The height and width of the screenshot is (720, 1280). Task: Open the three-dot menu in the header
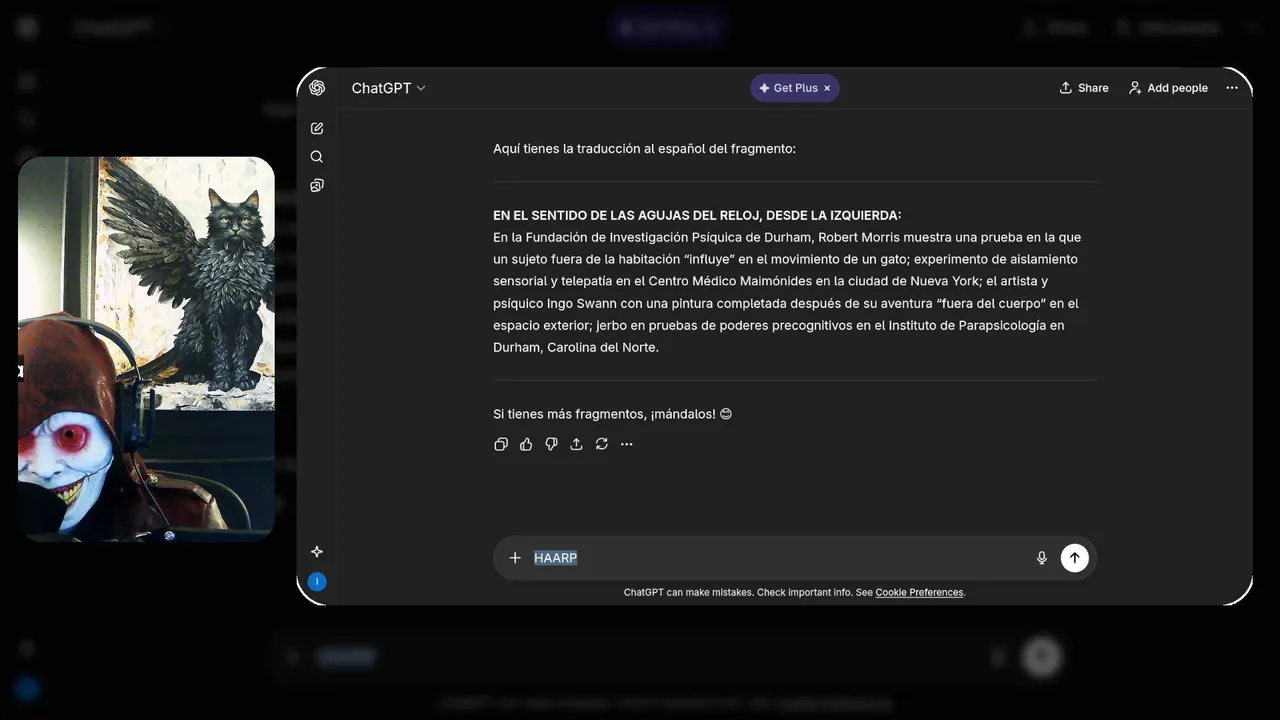[x=1232, y=88]
